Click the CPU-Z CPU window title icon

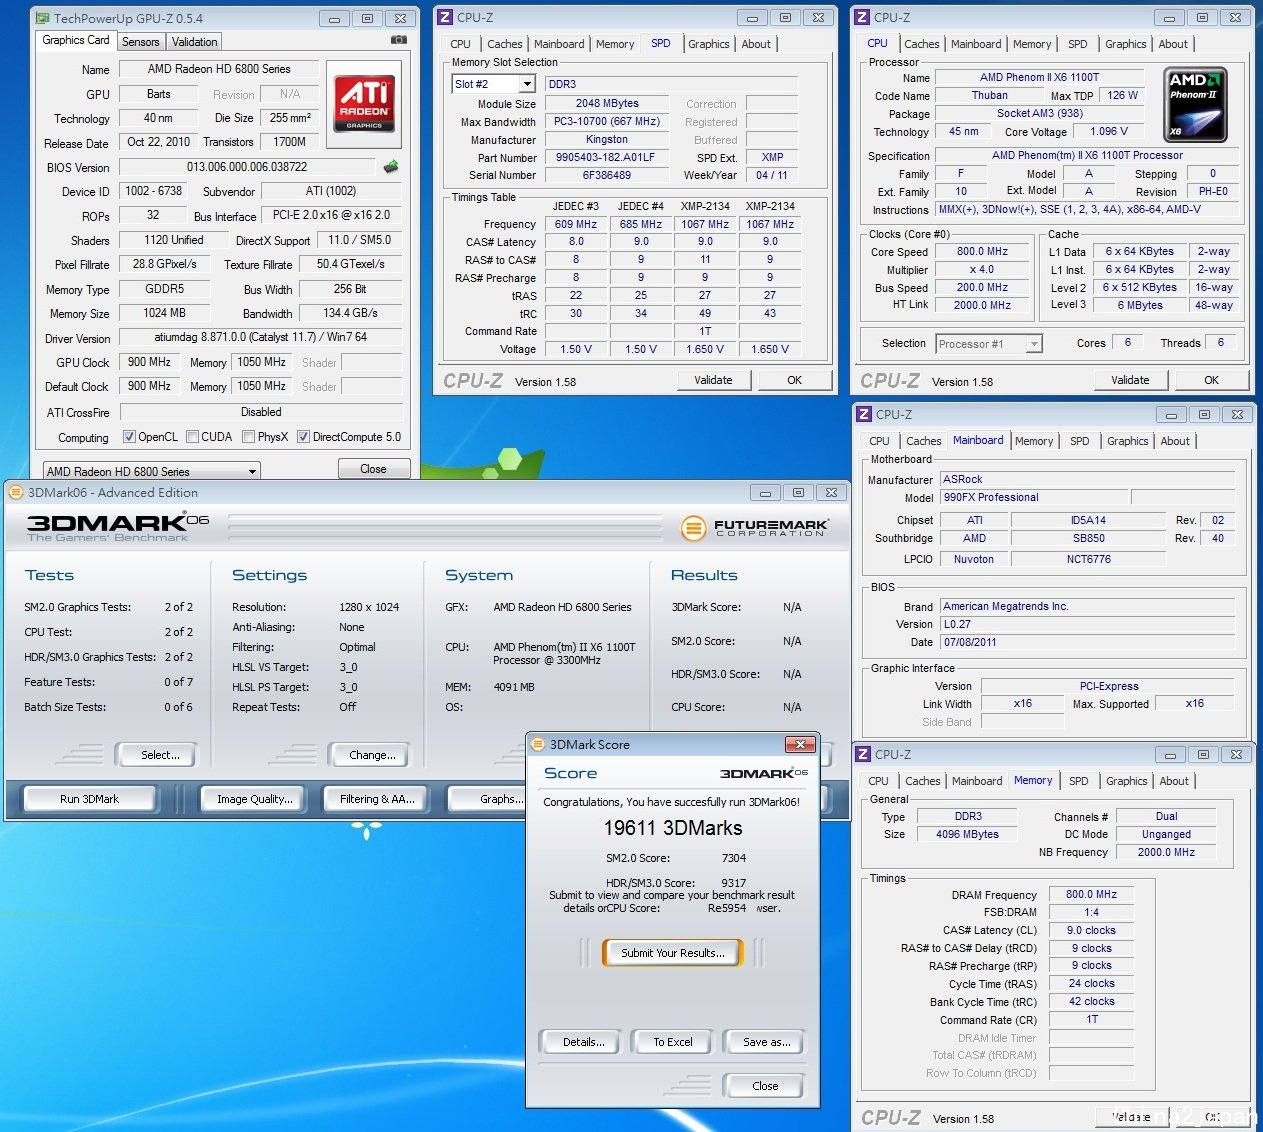[863, 17]
